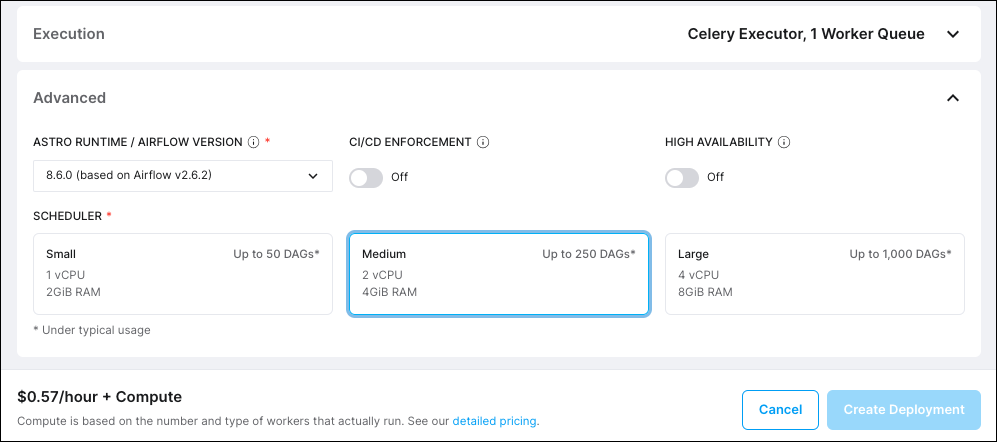Collapse the Advanced section chevron
Screen dimensions: 997x442
pos(953,98)
